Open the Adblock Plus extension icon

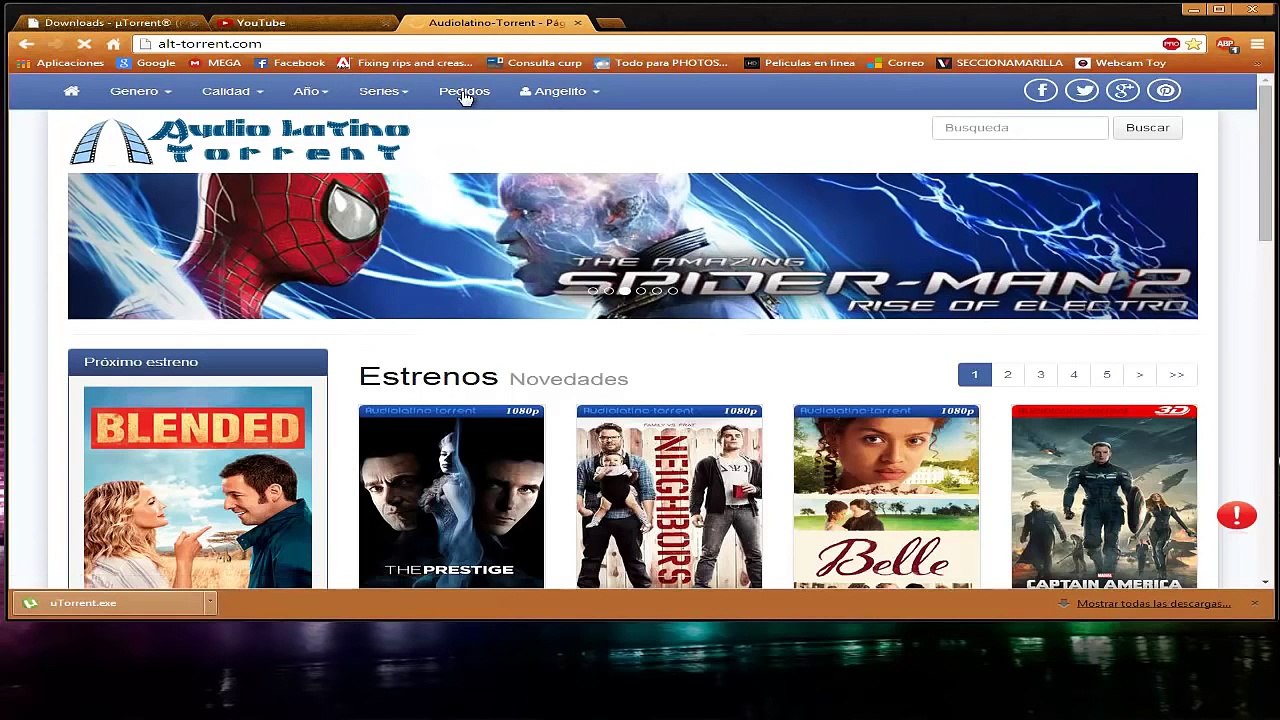[1225, 44]
